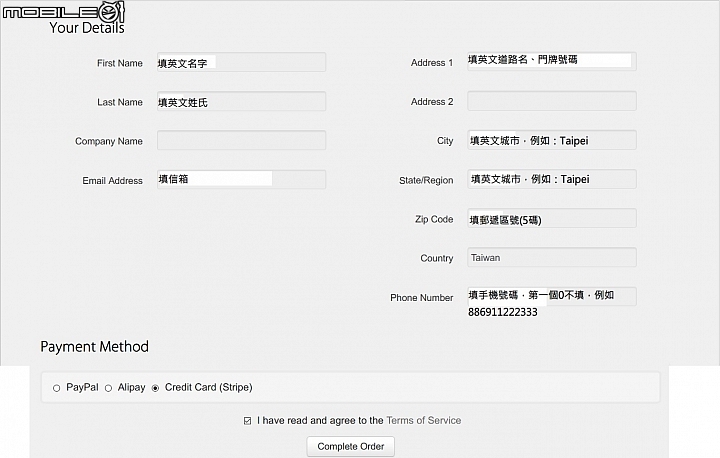Click the 'Email Address' label

(112, 181)
